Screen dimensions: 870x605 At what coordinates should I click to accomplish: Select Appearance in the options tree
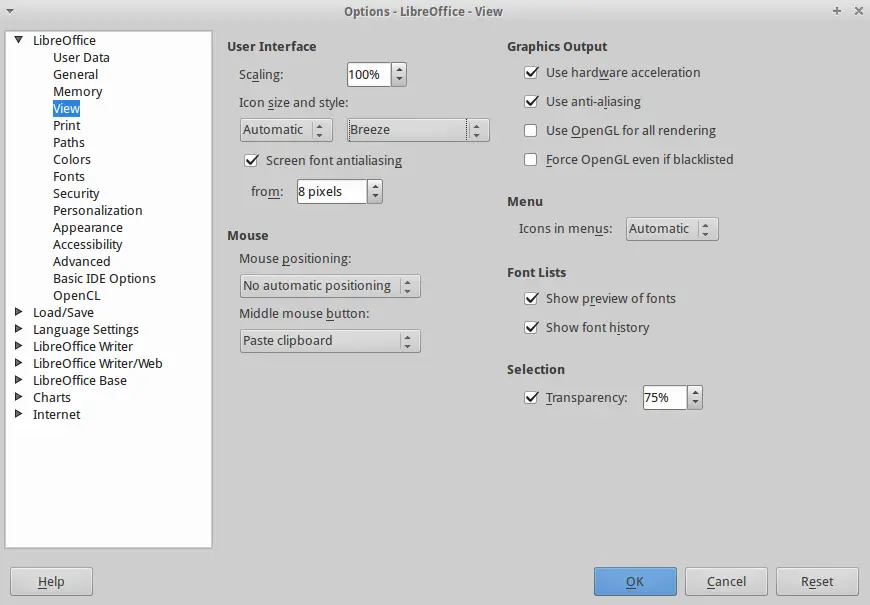coord(88,228)
